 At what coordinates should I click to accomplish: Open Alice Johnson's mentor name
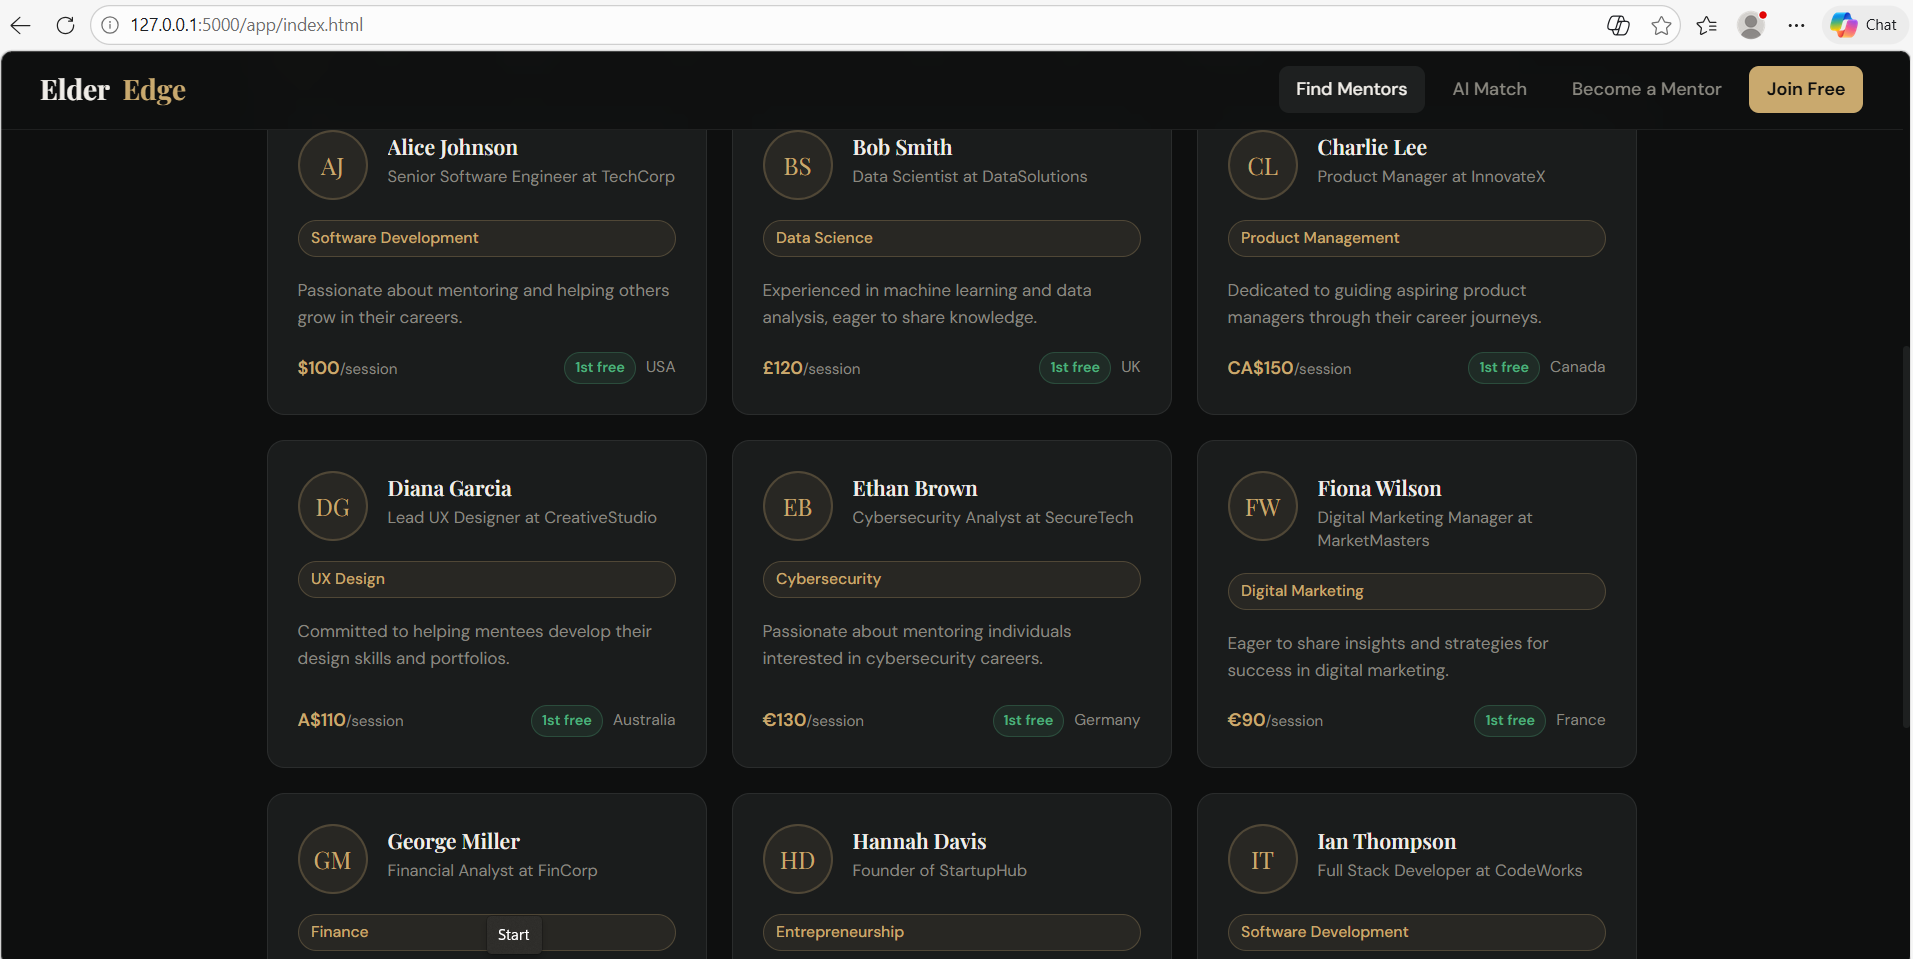point(452,148)
